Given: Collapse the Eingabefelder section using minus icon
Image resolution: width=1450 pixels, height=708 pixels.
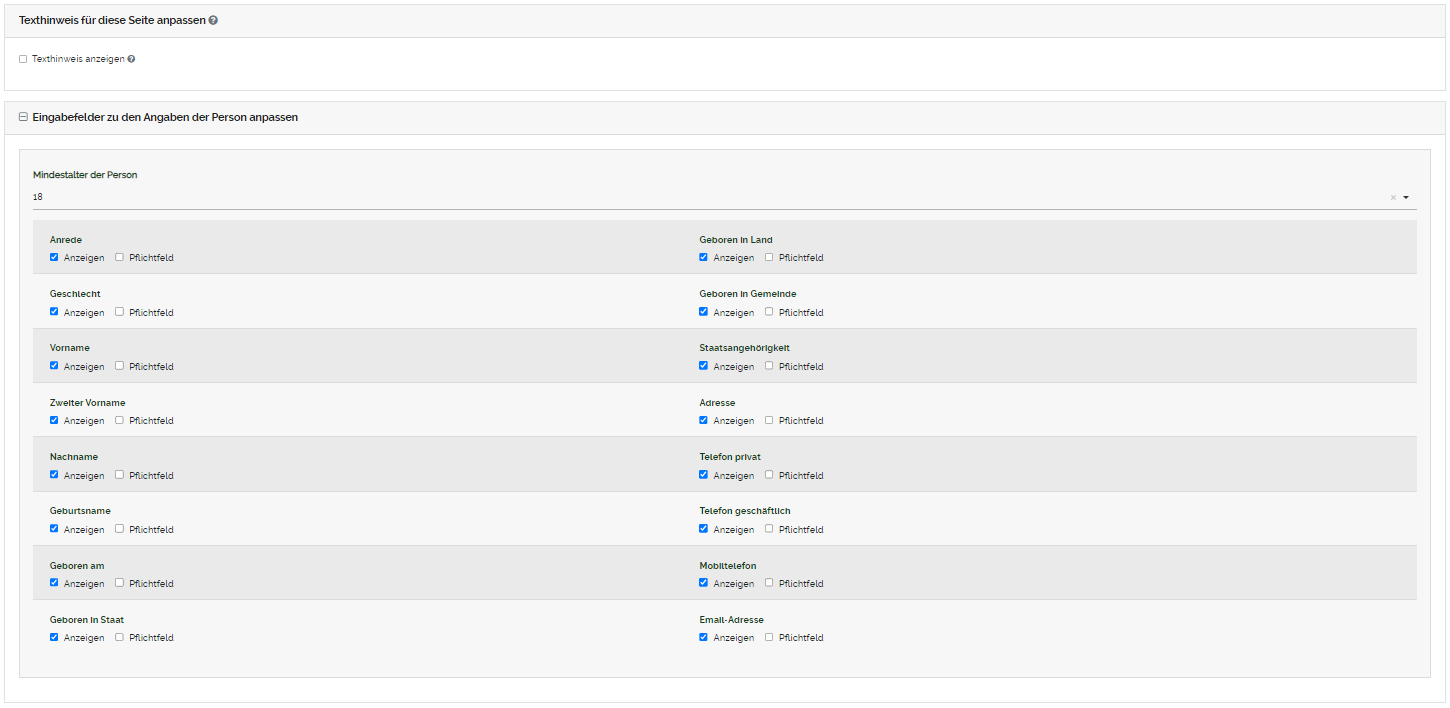Looking at the screenshot, I should pos(23,117).
